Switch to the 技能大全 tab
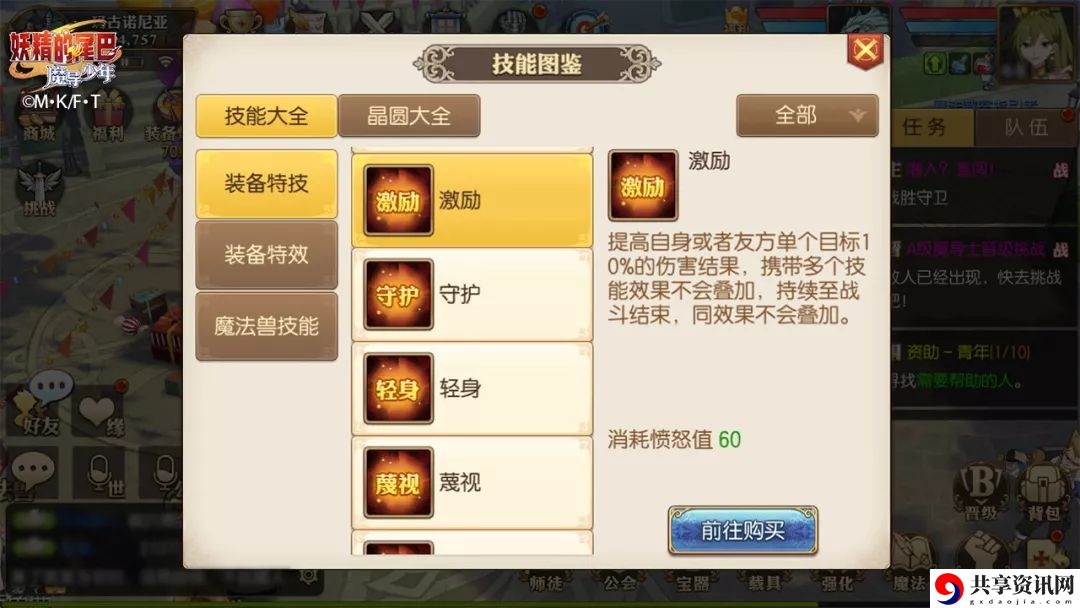The width and height of the screenshot is (1080, 608). pos(267,116)
